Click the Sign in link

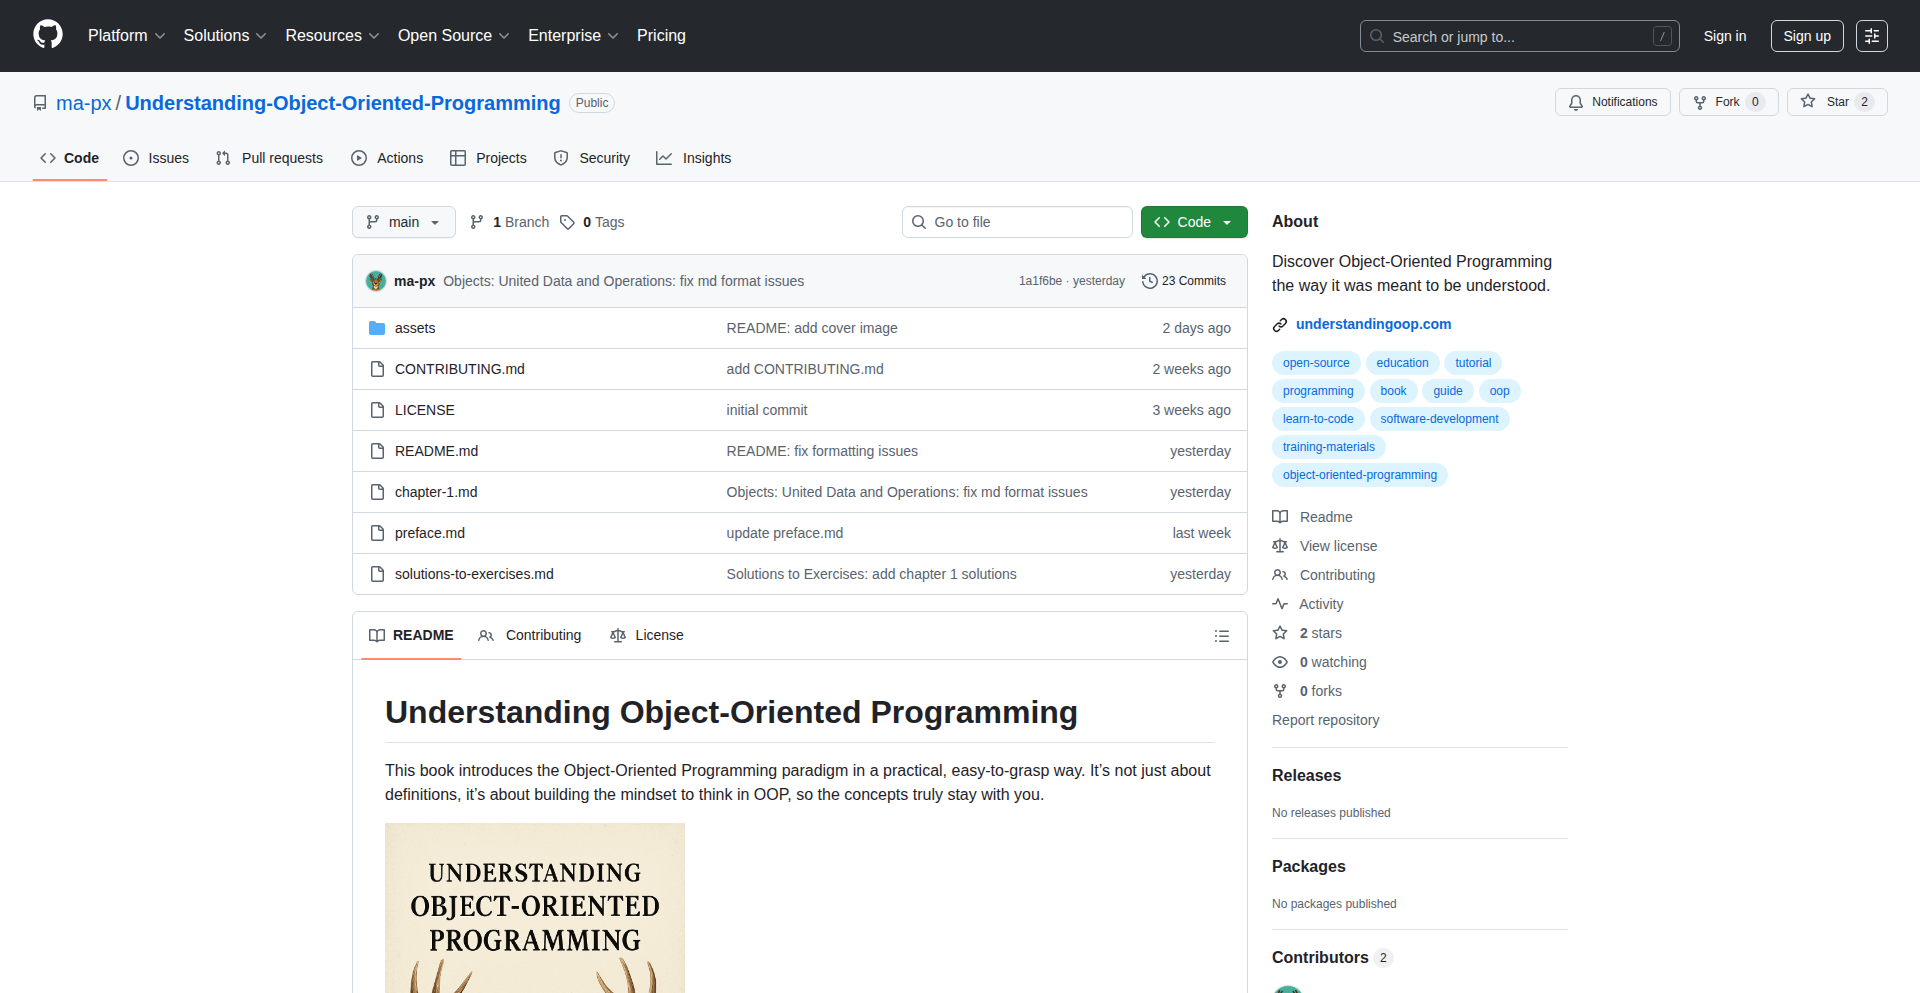pyautogui.click(x=1724, y=36)
